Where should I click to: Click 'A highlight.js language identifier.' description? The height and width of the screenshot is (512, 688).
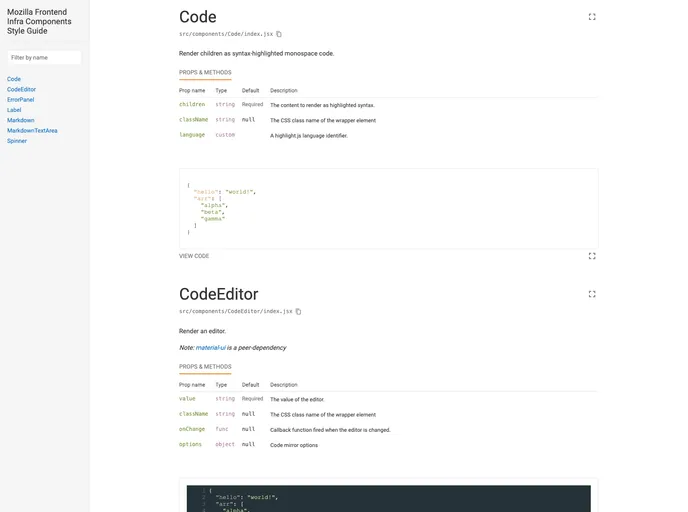coord(308,136)
